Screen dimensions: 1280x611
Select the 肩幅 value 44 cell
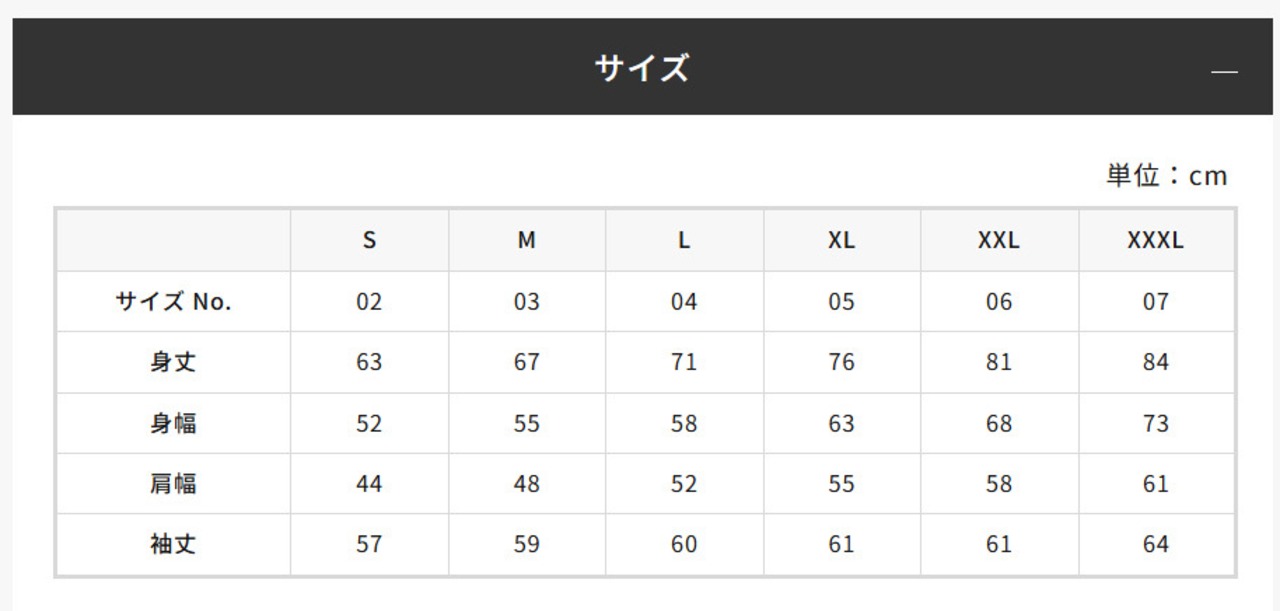pos(369,484)
